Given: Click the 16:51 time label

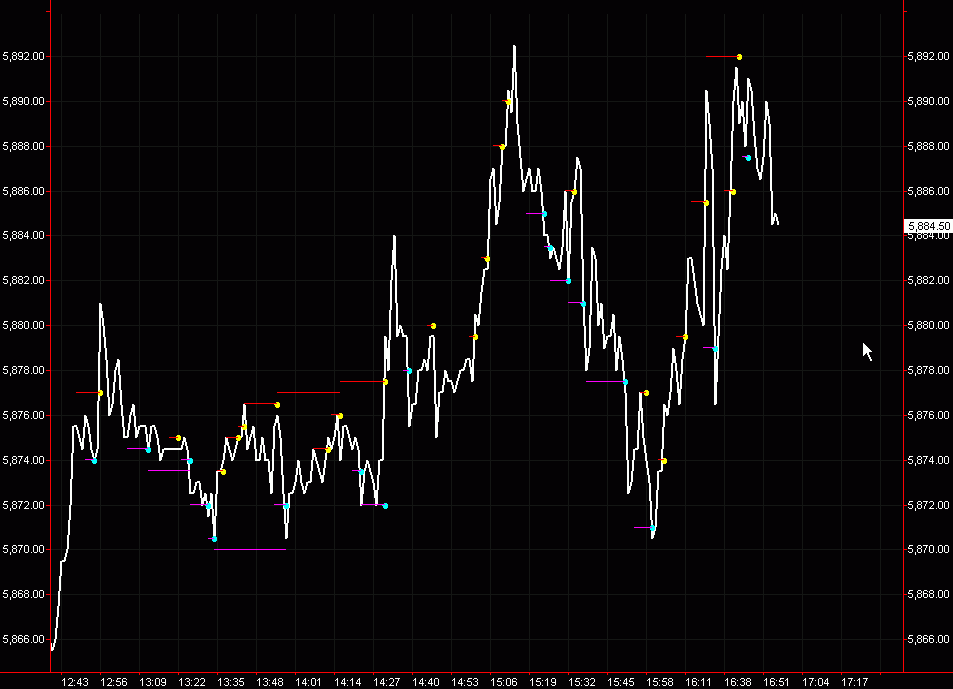Looking at the screenshot, I should click(x=777, y=682).
